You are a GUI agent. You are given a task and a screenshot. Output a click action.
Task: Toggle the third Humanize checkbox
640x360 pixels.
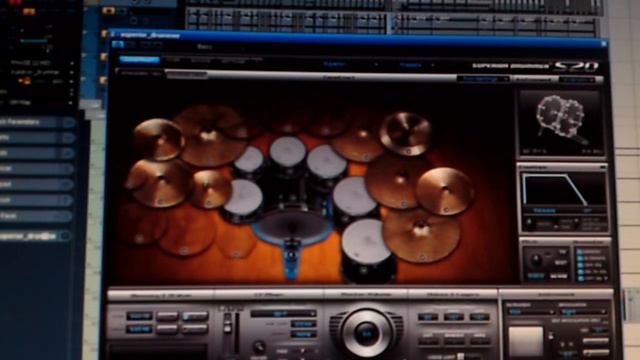580,265
